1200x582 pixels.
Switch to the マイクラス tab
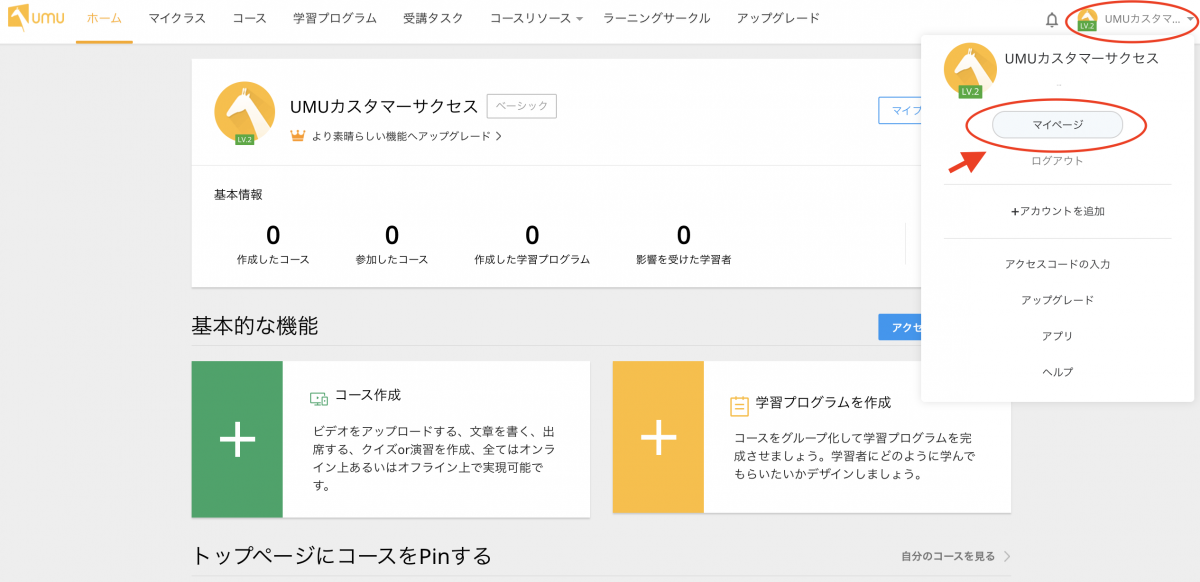point(177,19)
